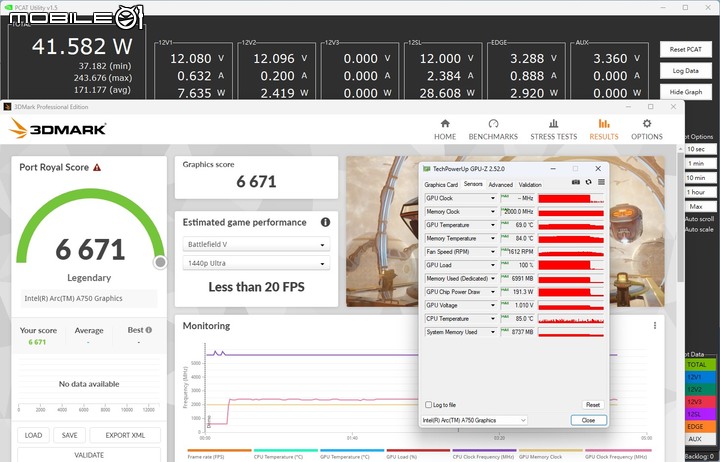Click the info icon next to Best
This screenshot has height=462, width=720.
149,330
